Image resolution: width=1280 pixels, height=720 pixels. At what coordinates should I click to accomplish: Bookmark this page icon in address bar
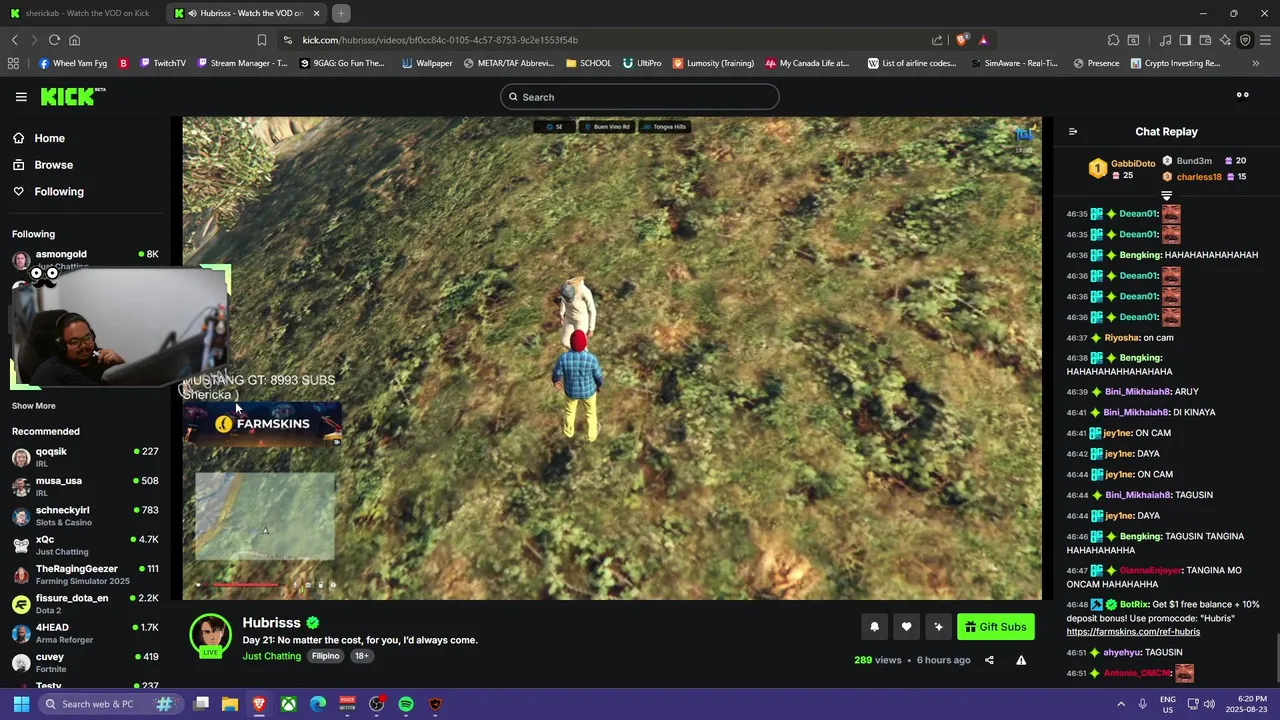pos(262,40)
